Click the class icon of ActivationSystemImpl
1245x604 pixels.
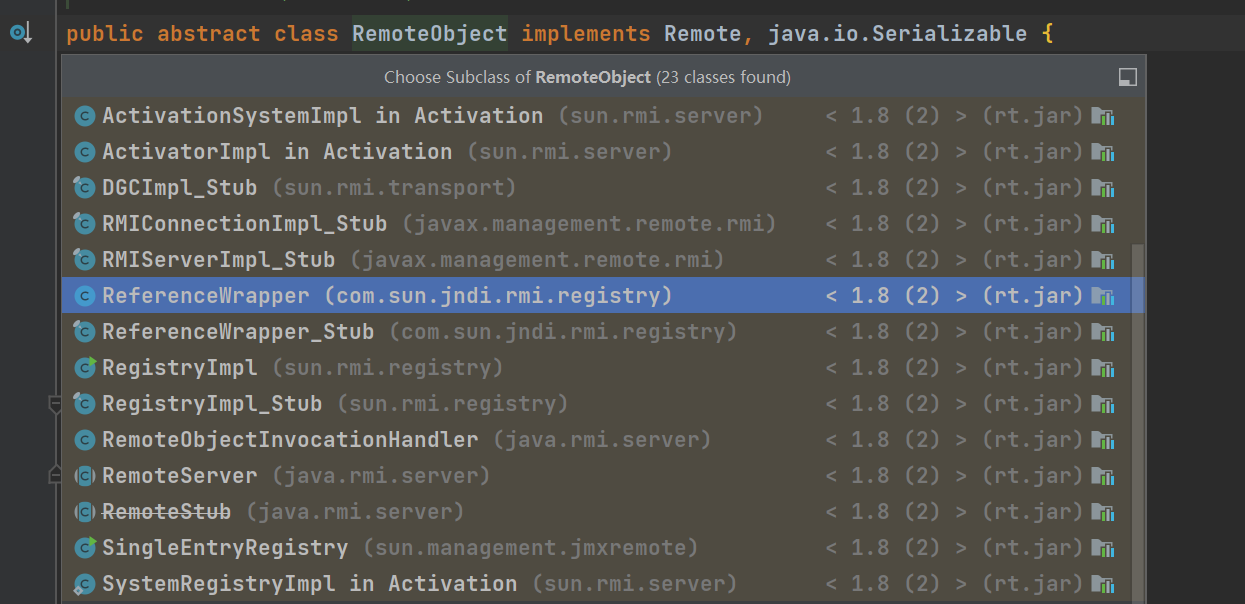[84, 116]
